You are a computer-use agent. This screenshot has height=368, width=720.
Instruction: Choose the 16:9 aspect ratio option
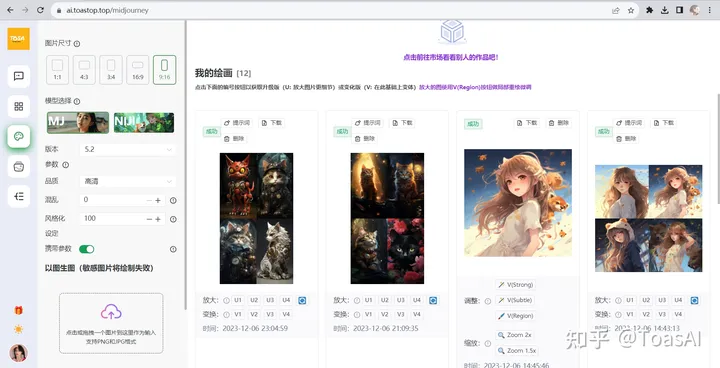pyautogui.click(x=138, y=70)
